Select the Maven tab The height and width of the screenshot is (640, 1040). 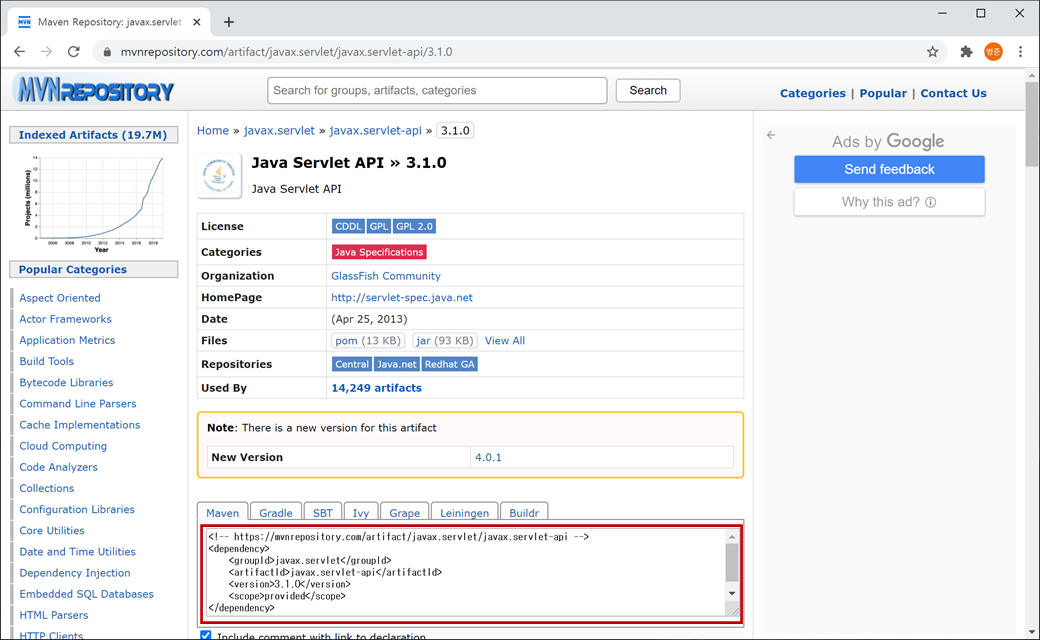click(x=222, y=513)
